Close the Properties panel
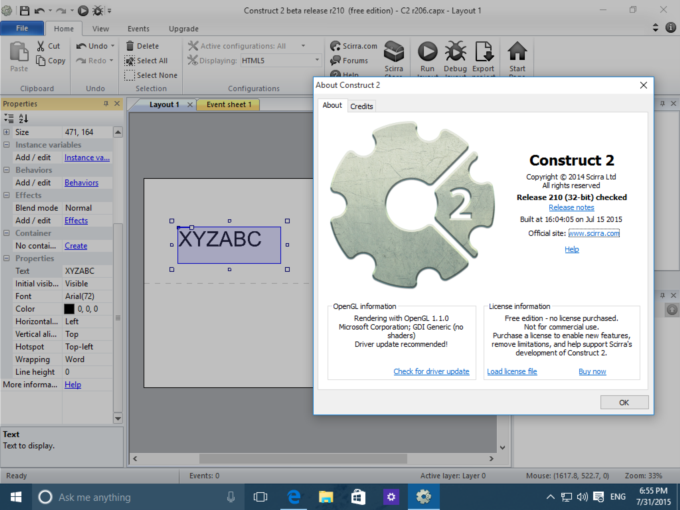Image resolution: width=680 pixels, height=510 pixels. 117,104
